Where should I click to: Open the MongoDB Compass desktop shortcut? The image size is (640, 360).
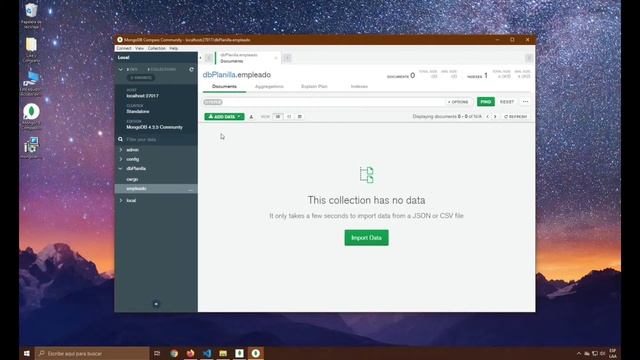(x=31, y=116)
